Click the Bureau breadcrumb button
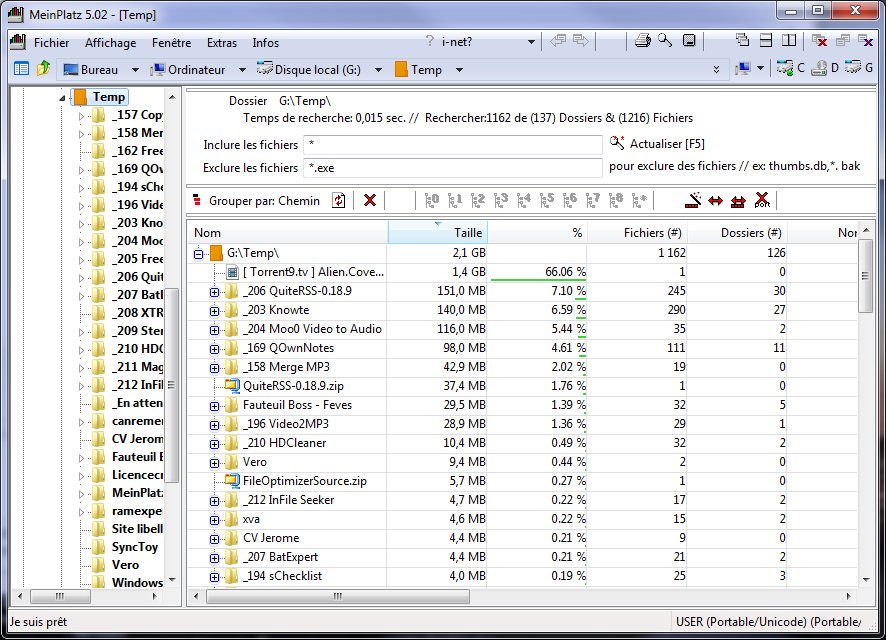 click(x=91, y=69)
